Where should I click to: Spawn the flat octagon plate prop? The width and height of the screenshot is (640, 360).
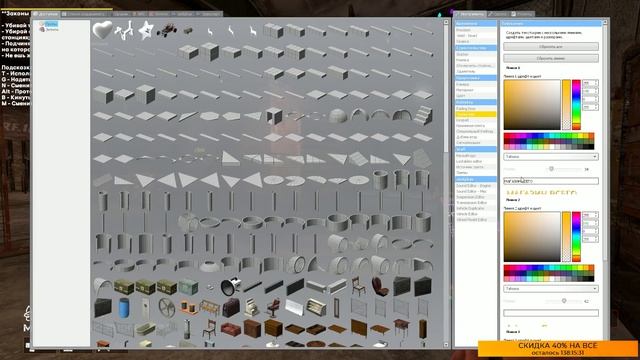209,116
